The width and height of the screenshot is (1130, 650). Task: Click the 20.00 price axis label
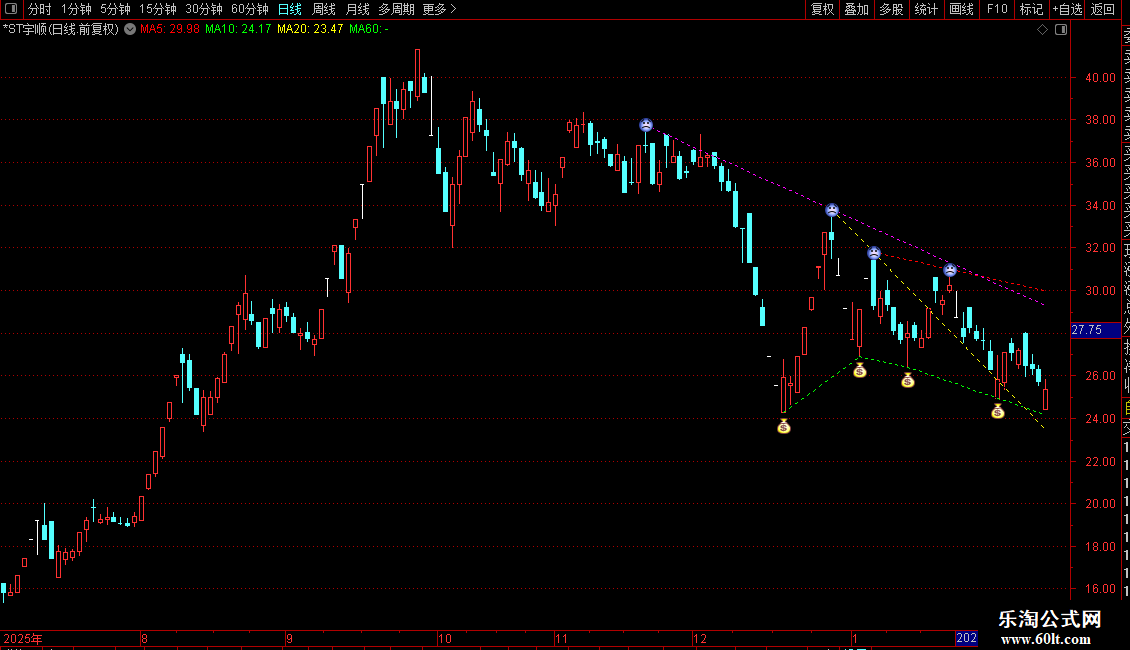point(1100,504)
